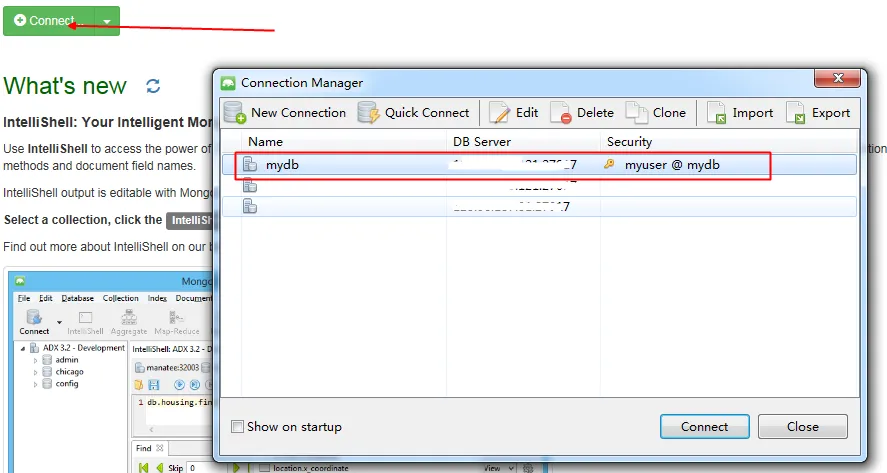Click save disk icon in IntelliShell toolbar

pyautogui.click(x=153, y=385)
